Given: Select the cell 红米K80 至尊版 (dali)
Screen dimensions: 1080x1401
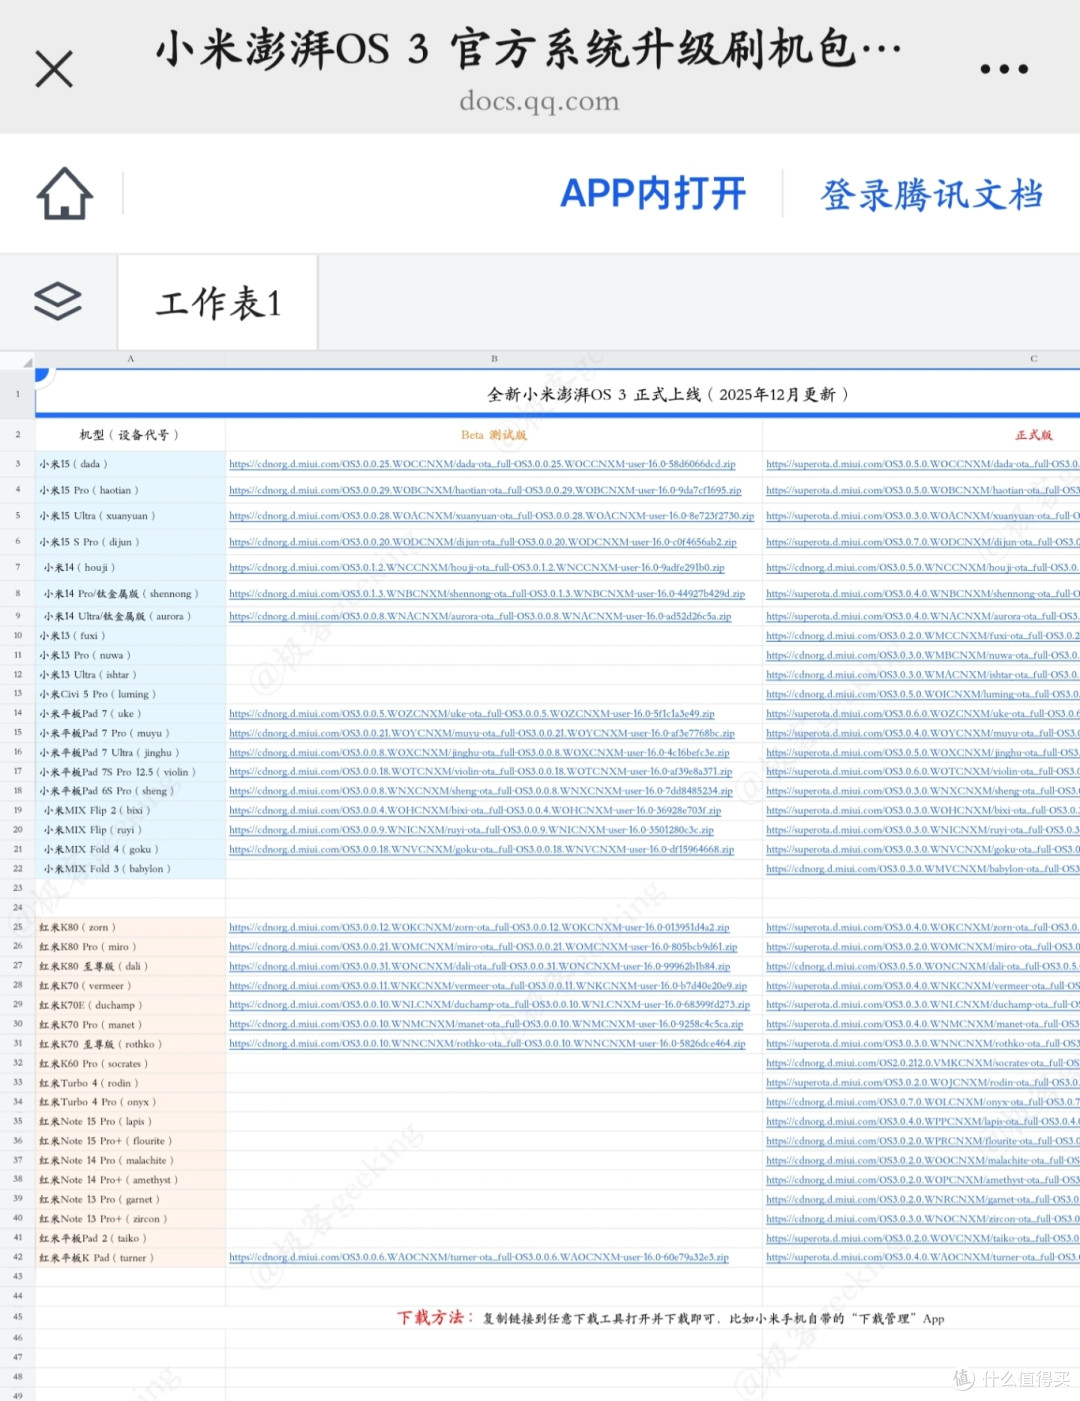Looking at the screenshot, I should (130, 967).
